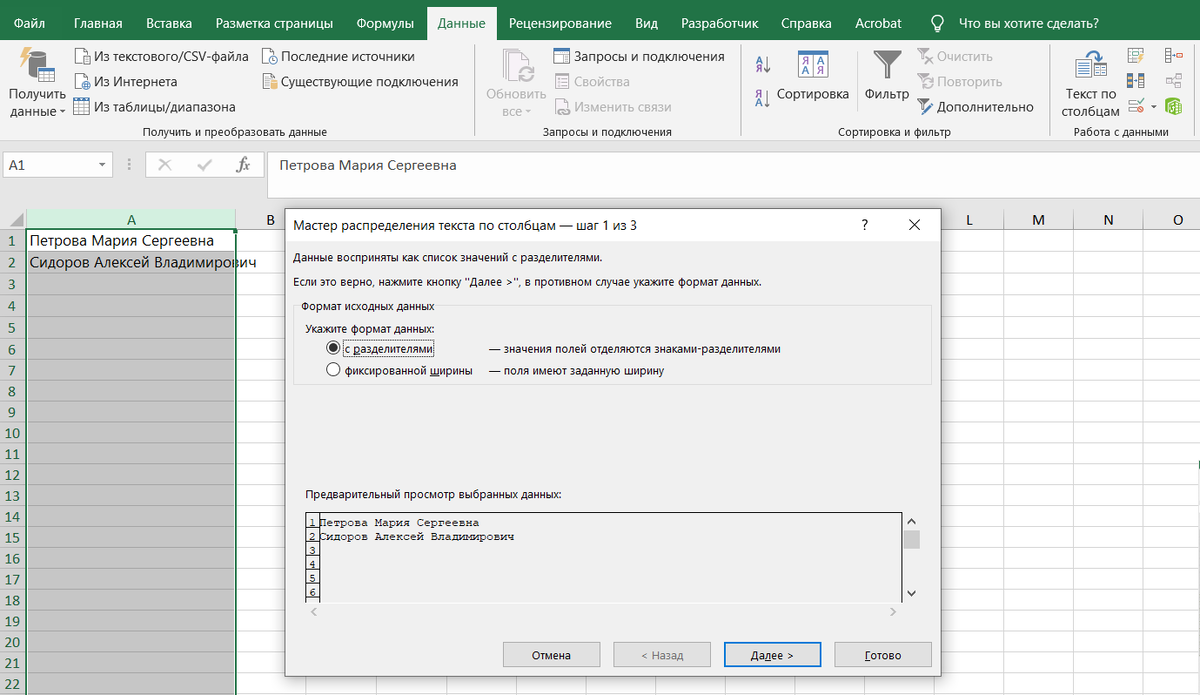Open Последние источники
Image resolution: width=1200 pixels, height=695 pixels.
338,56
